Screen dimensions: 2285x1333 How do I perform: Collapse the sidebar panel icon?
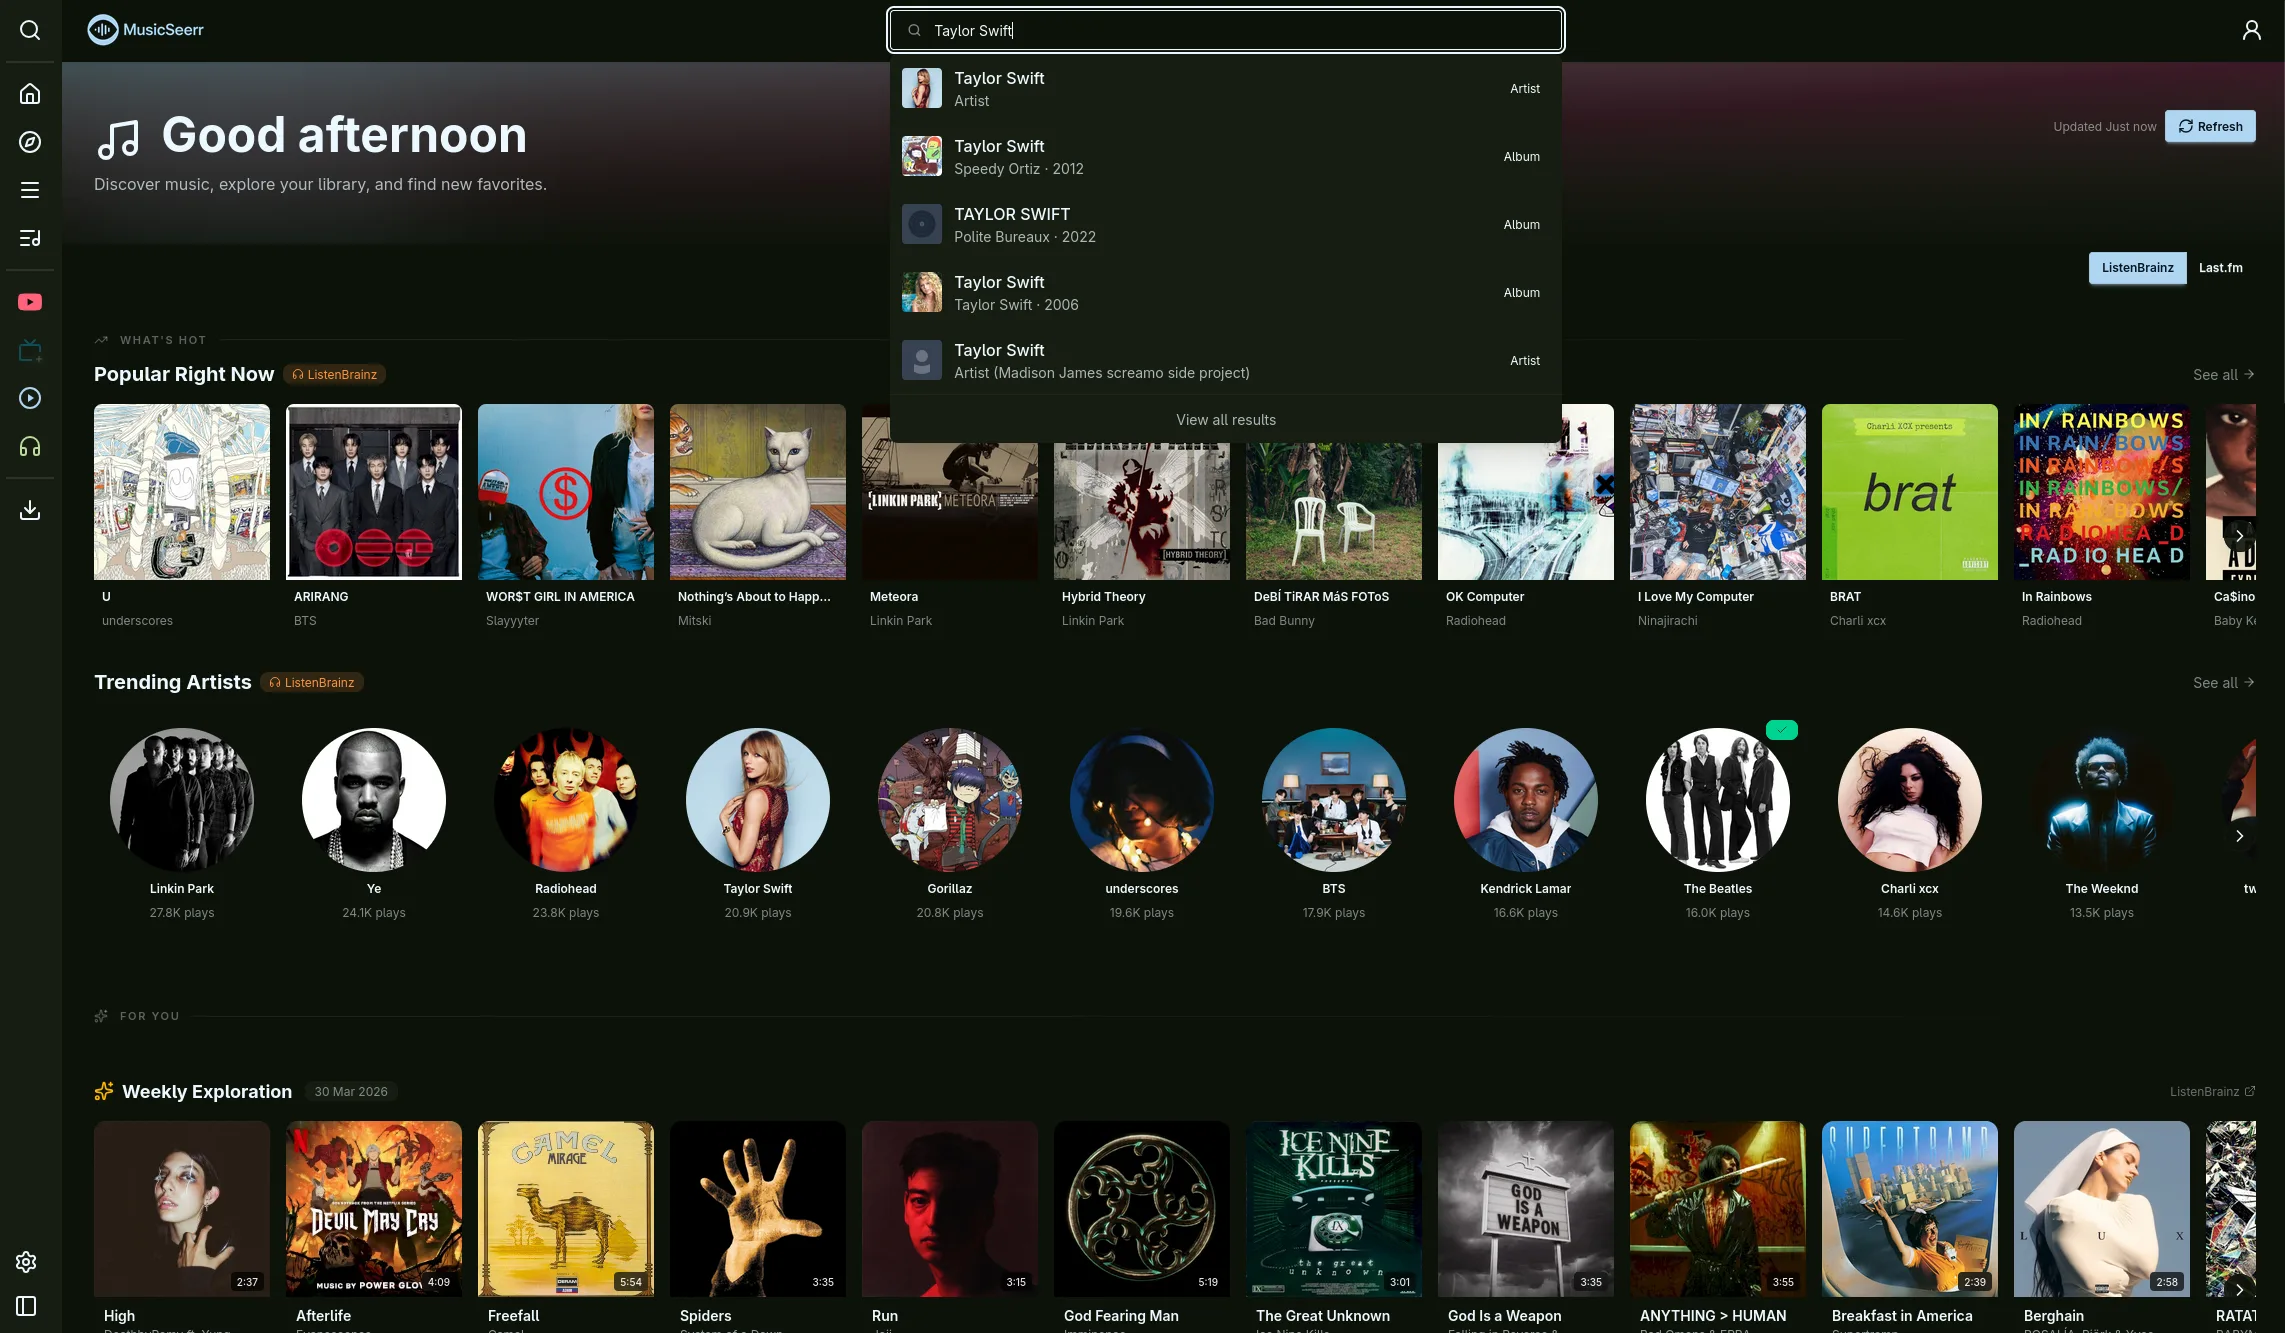[x=27, y=1306]
